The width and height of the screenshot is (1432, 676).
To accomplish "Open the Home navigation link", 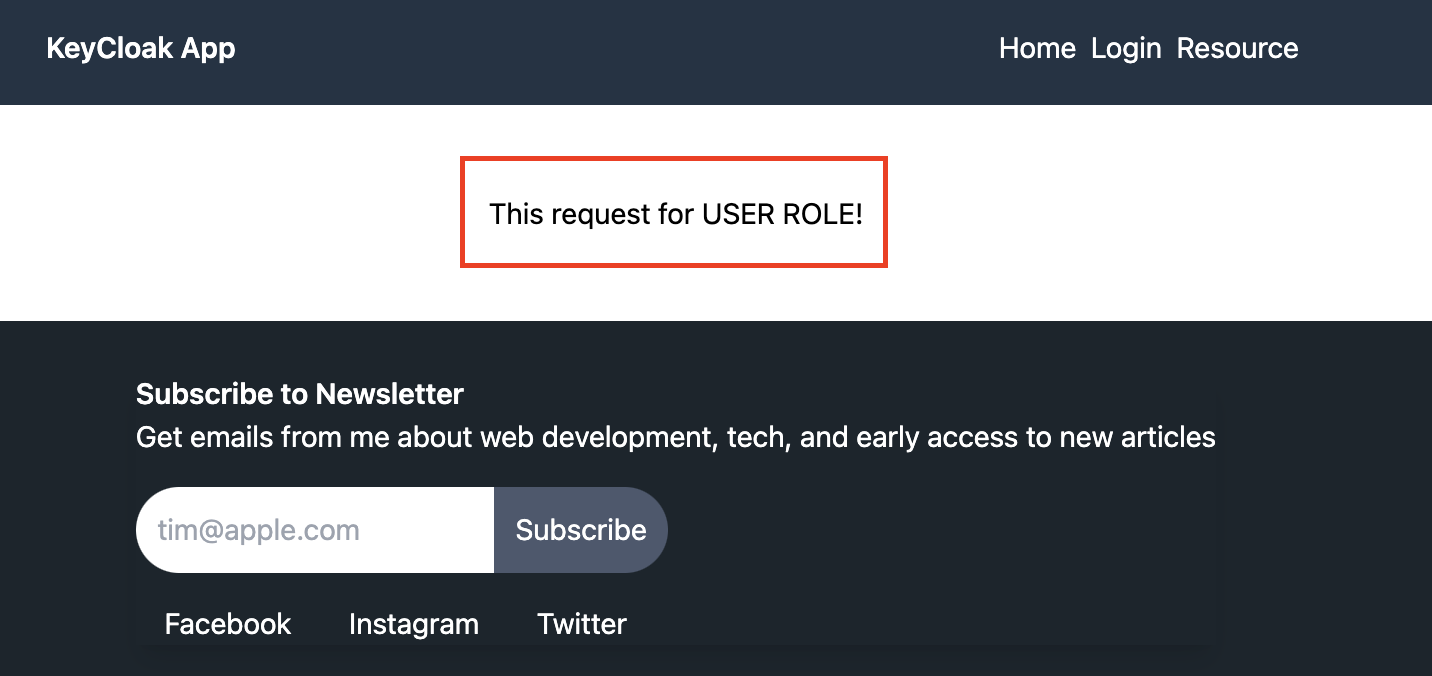I will (1037, 48).
